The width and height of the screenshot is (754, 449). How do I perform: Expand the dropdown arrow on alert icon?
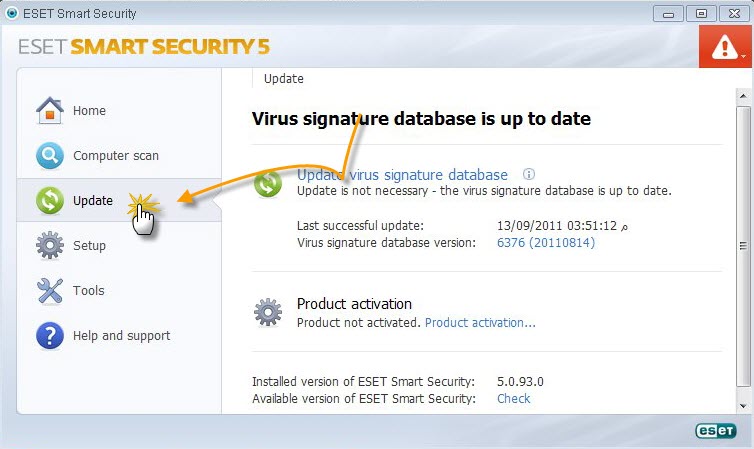coord(743,56)
